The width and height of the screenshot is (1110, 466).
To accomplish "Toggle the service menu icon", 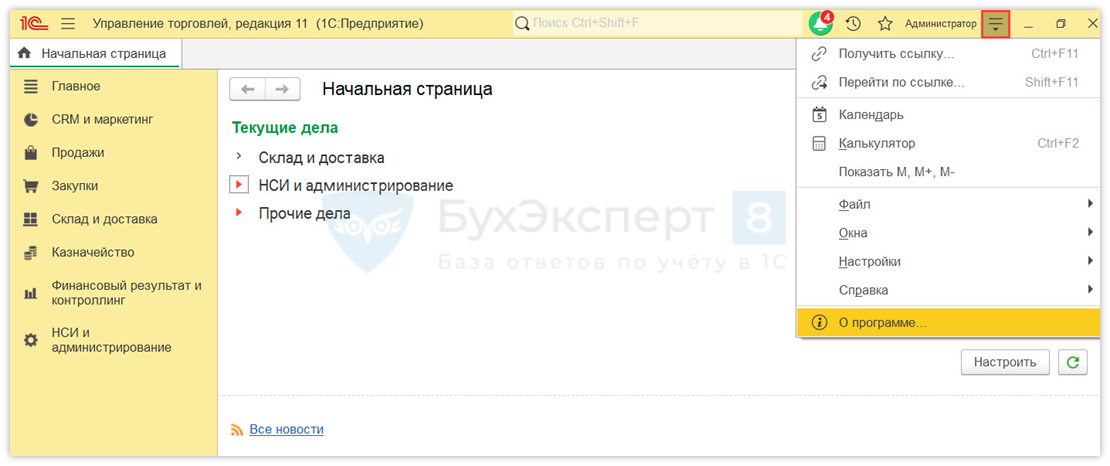I will (x=995, y=25).
